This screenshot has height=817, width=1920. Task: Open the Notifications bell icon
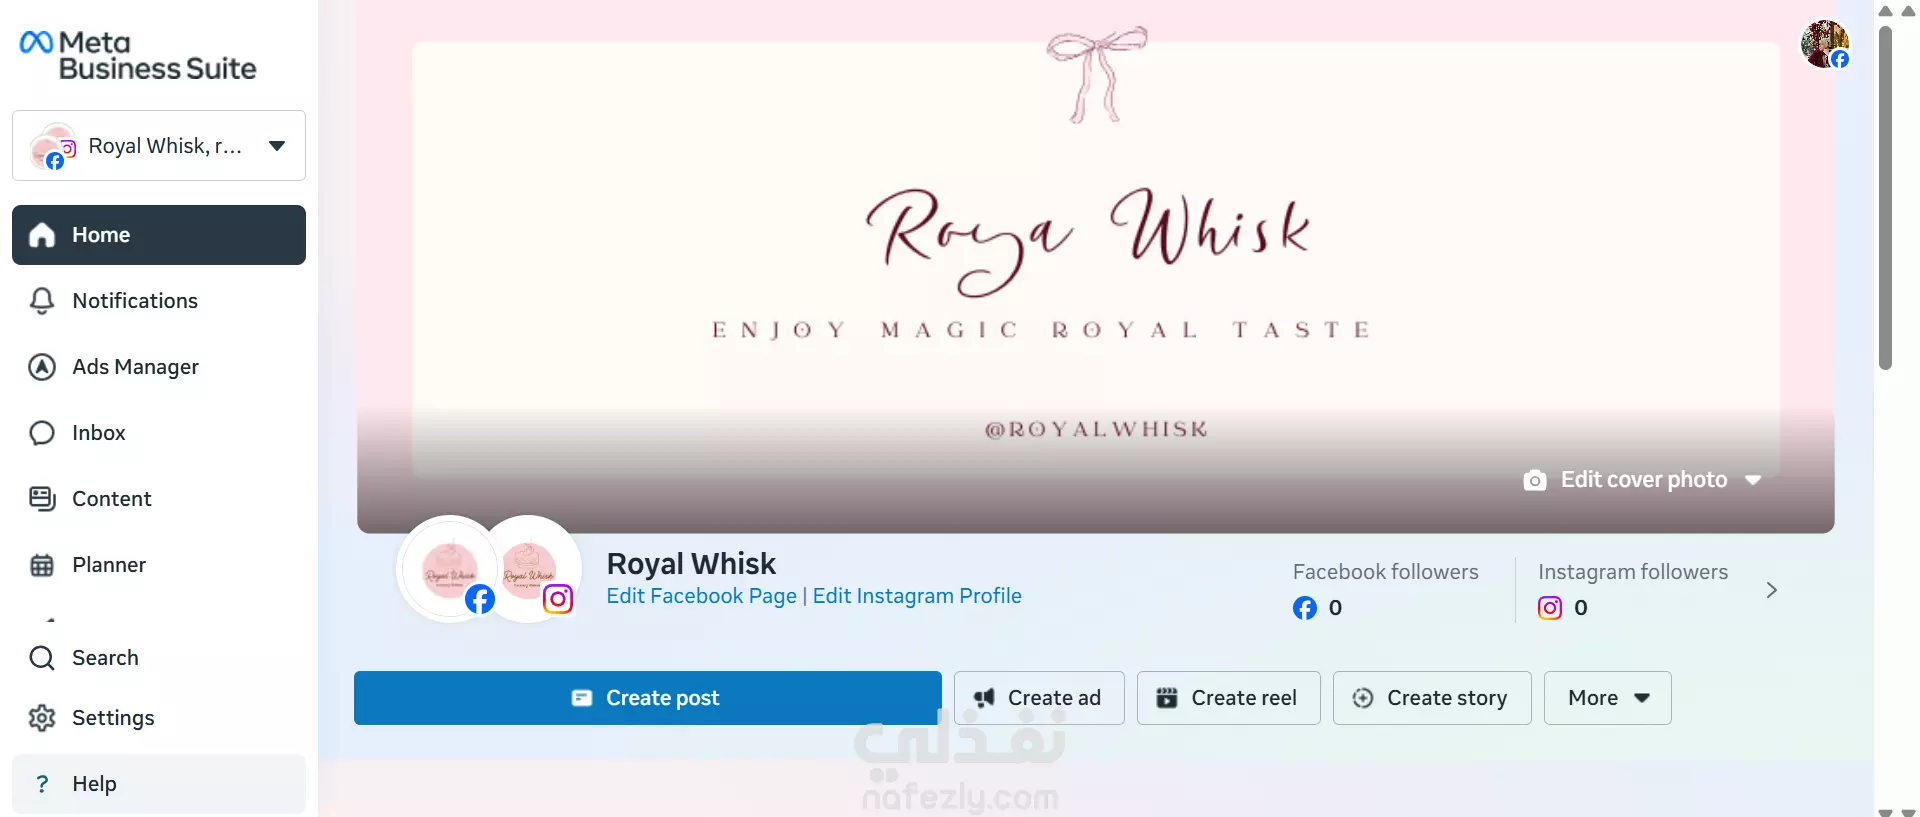point(42,301)
